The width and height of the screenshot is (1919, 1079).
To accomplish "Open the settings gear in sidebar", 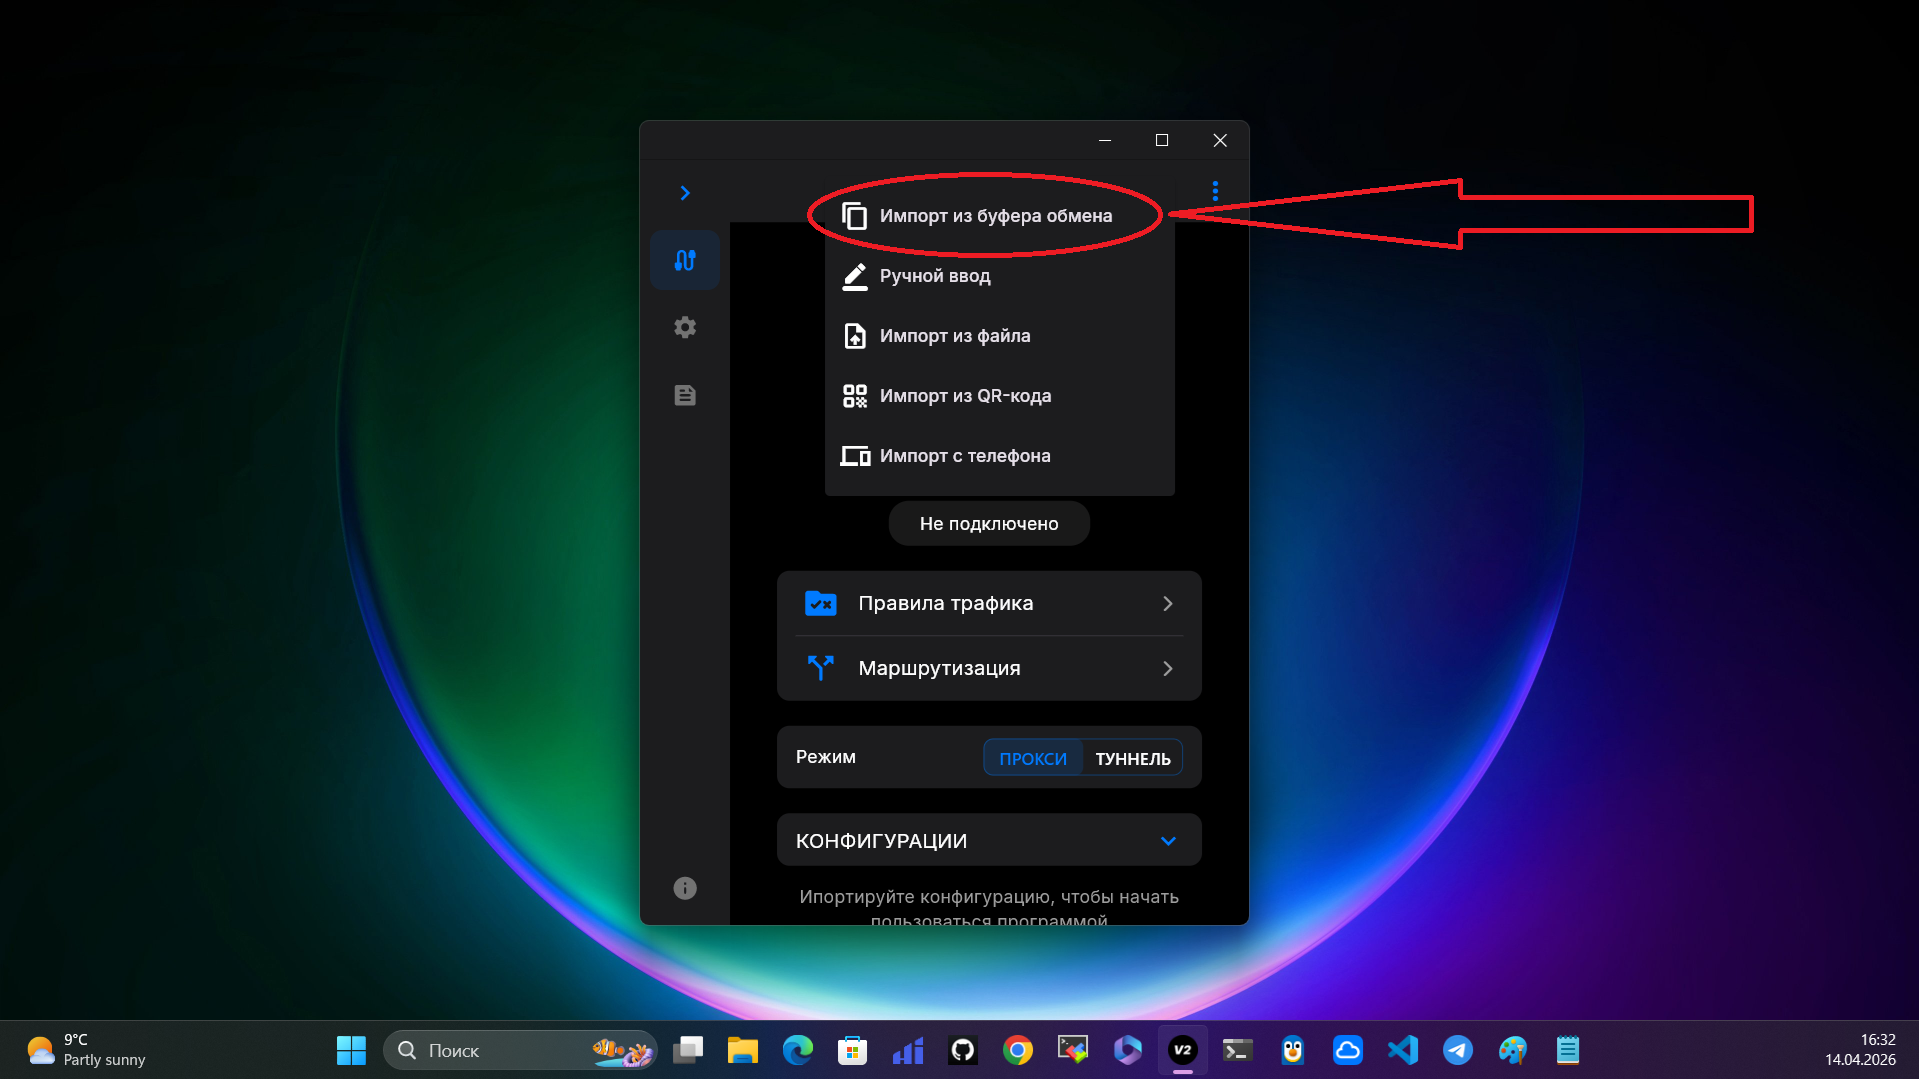I will 685,328.
